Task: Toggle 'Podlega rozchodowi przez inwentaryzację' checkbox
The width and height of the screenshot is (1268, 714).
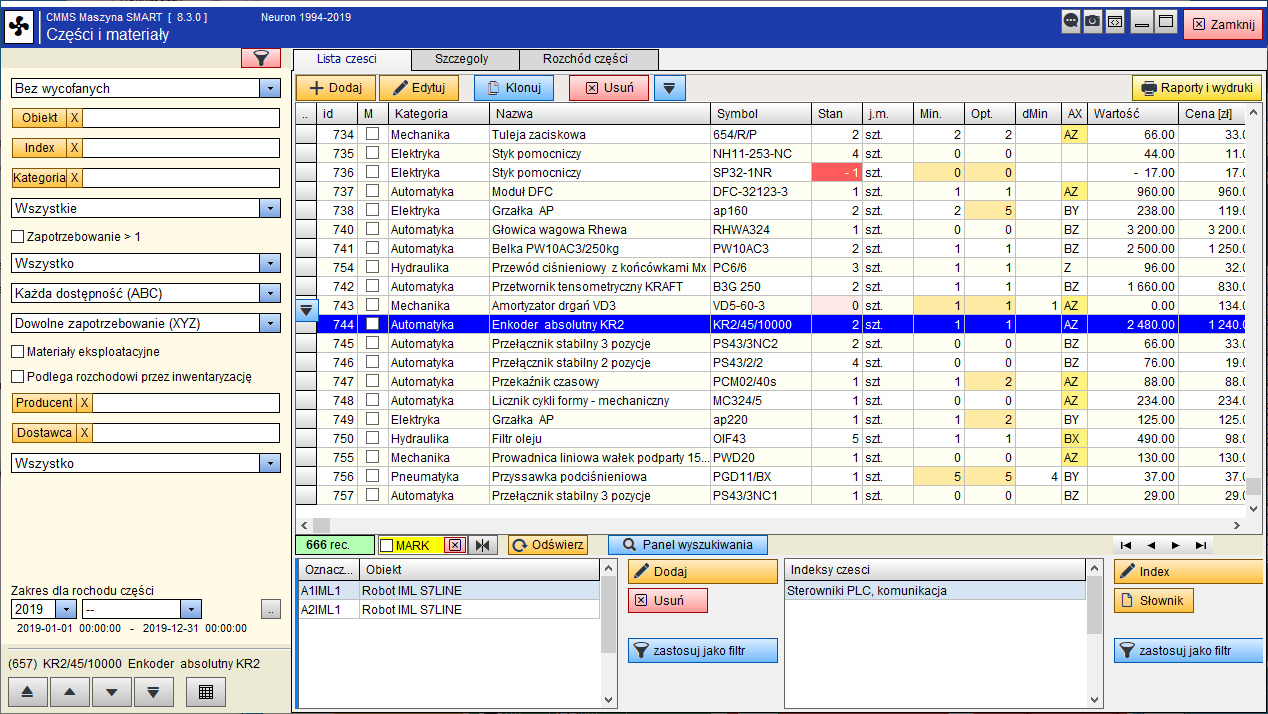Action: 17,377
